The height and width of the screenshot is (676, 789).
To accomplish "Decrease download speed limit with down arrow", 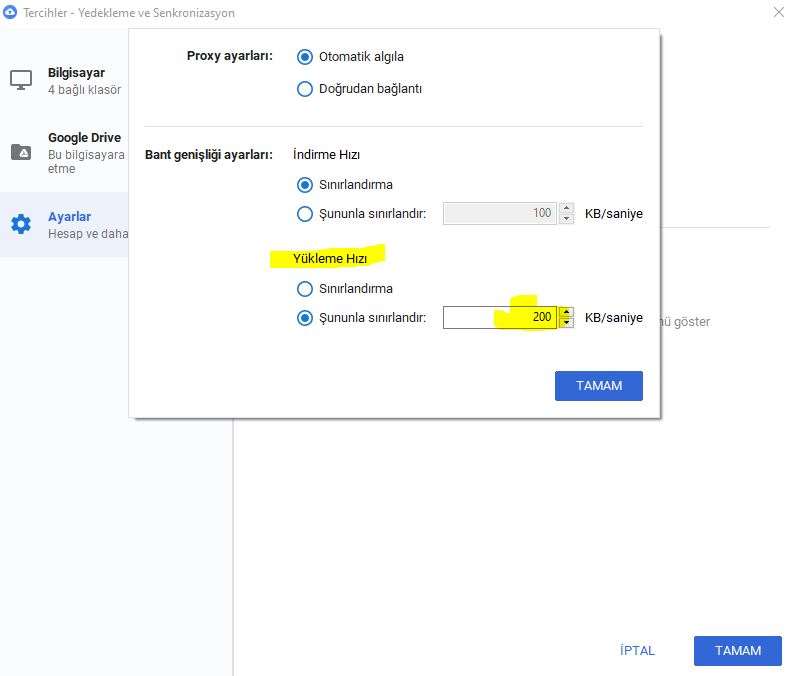I will [x=567, y=218].
